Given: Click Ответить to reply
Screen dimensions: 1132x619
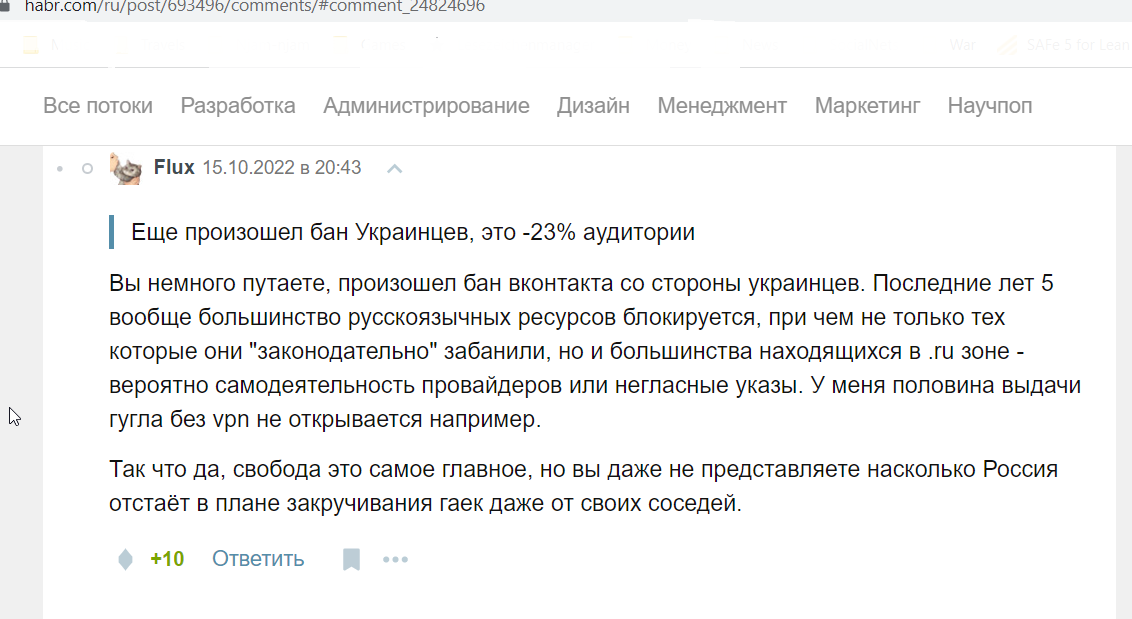Looking at the screenshot, I should tap(258, 559).
